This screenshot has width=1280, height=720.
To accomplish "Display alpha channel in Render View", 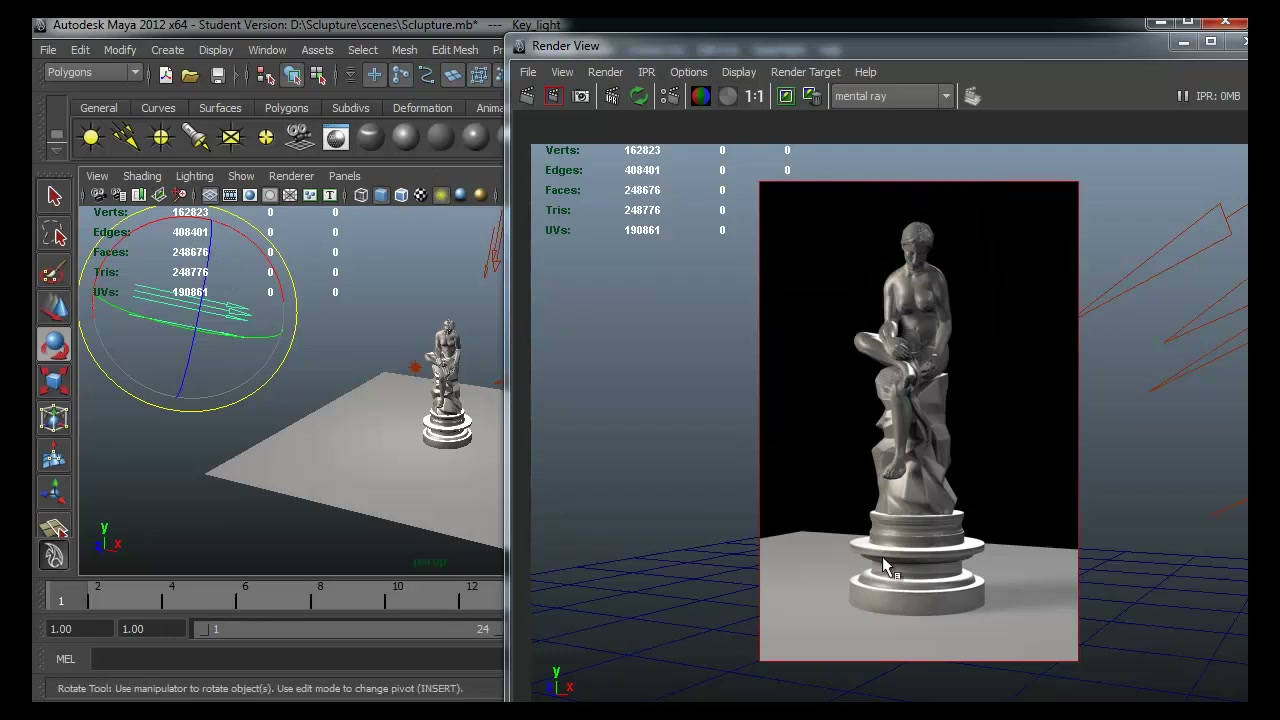I will (x=728, y=96).
